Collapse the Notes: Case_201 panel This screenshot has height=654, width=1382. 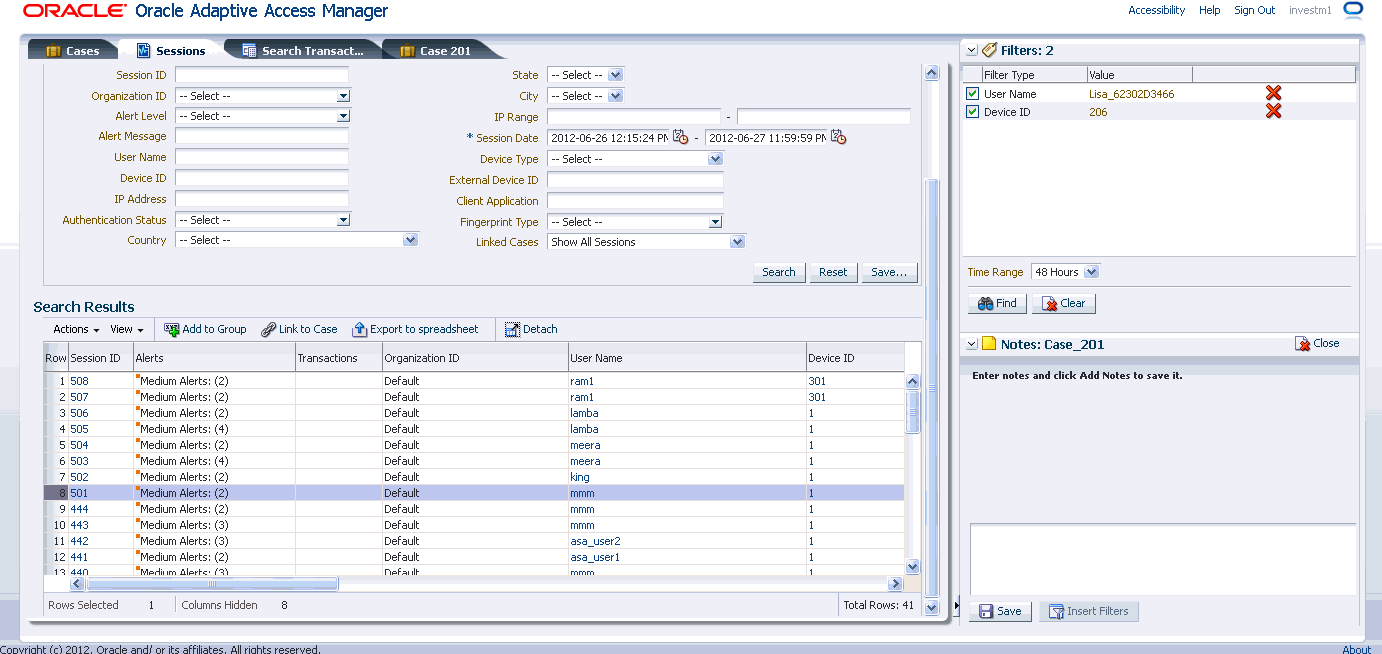(x=970, y=344)
